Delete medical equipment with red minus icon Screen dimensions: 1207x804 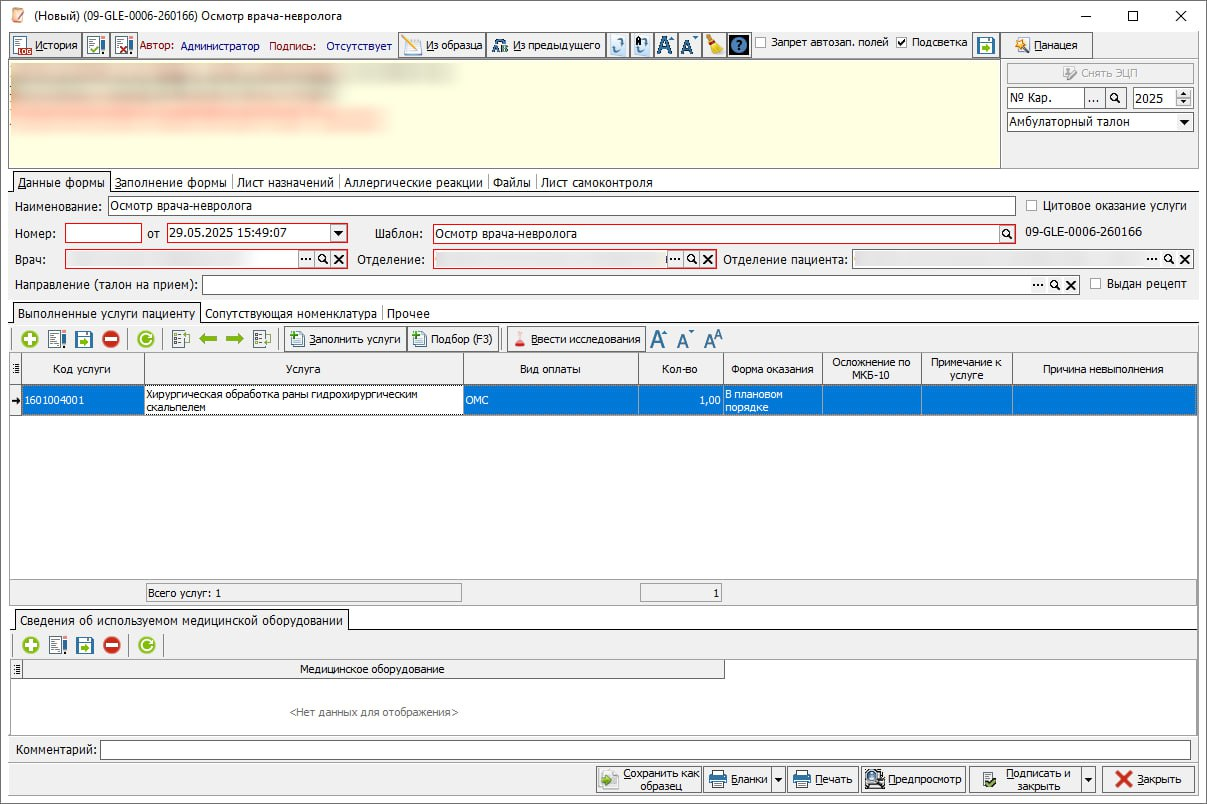click(111, 645)
